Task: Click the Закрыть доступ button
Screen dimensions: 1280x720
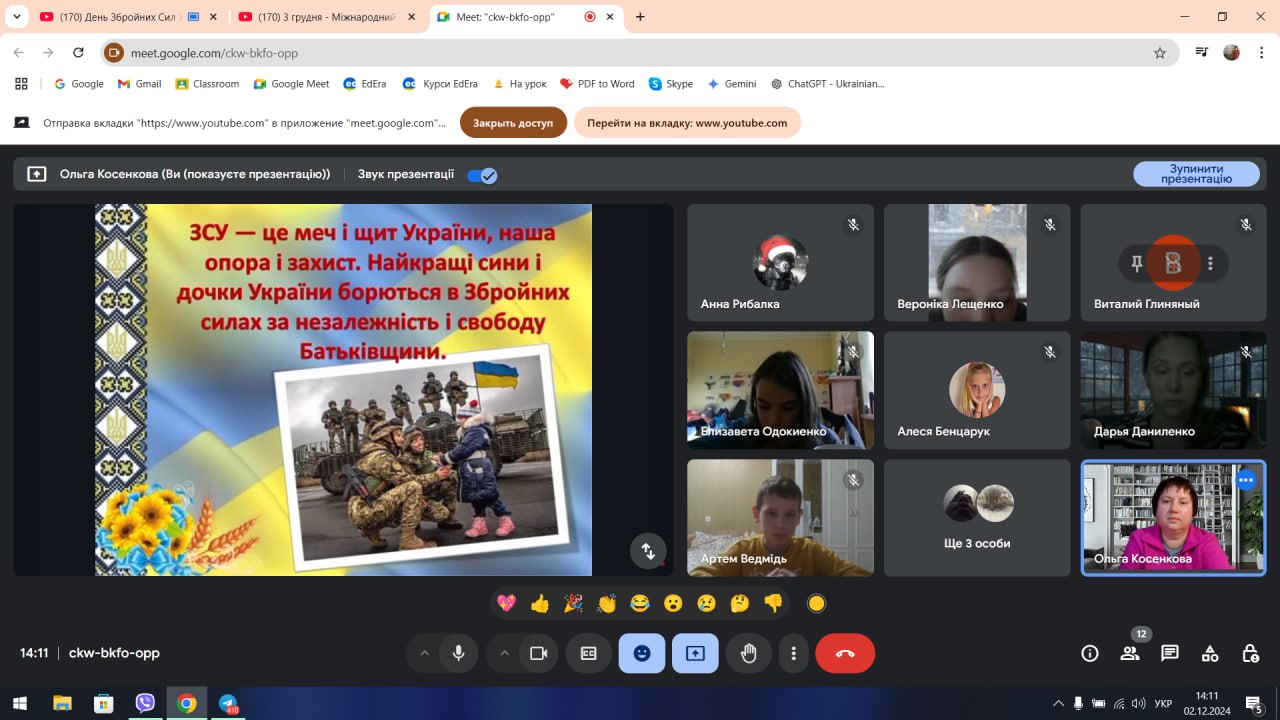Action: pyautogui.click(x=513, y=123)
